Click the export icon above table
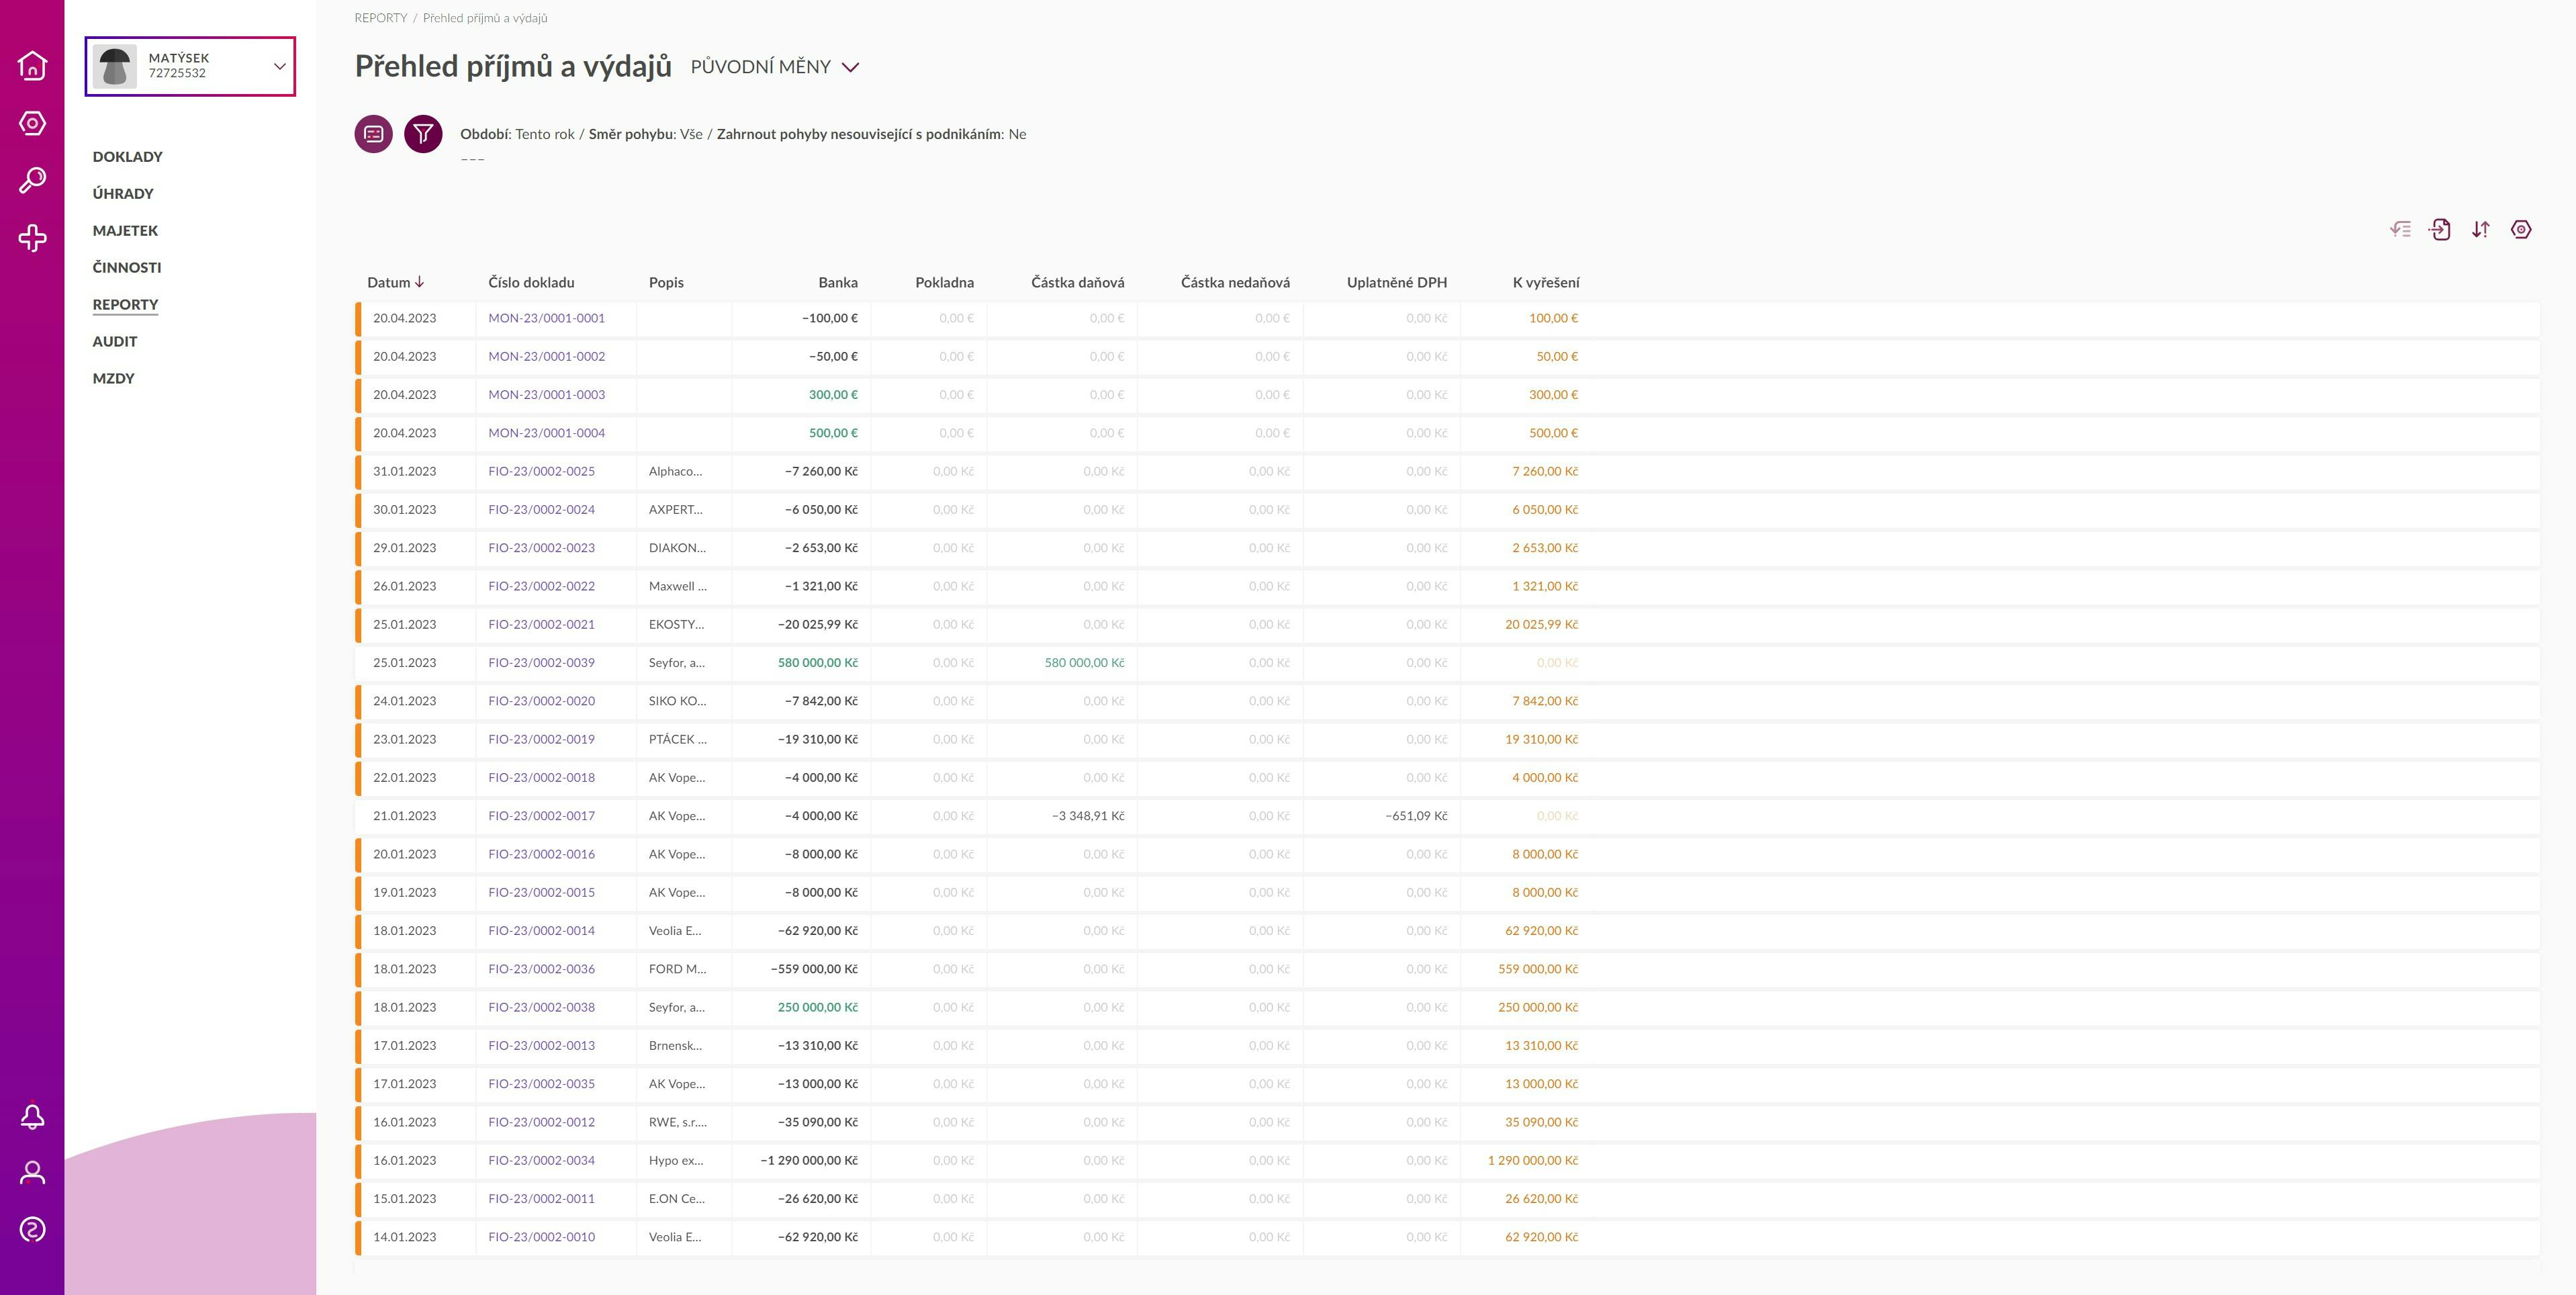The image size is (2576, 1295). pyautogui.click(x=2440, y=230)
